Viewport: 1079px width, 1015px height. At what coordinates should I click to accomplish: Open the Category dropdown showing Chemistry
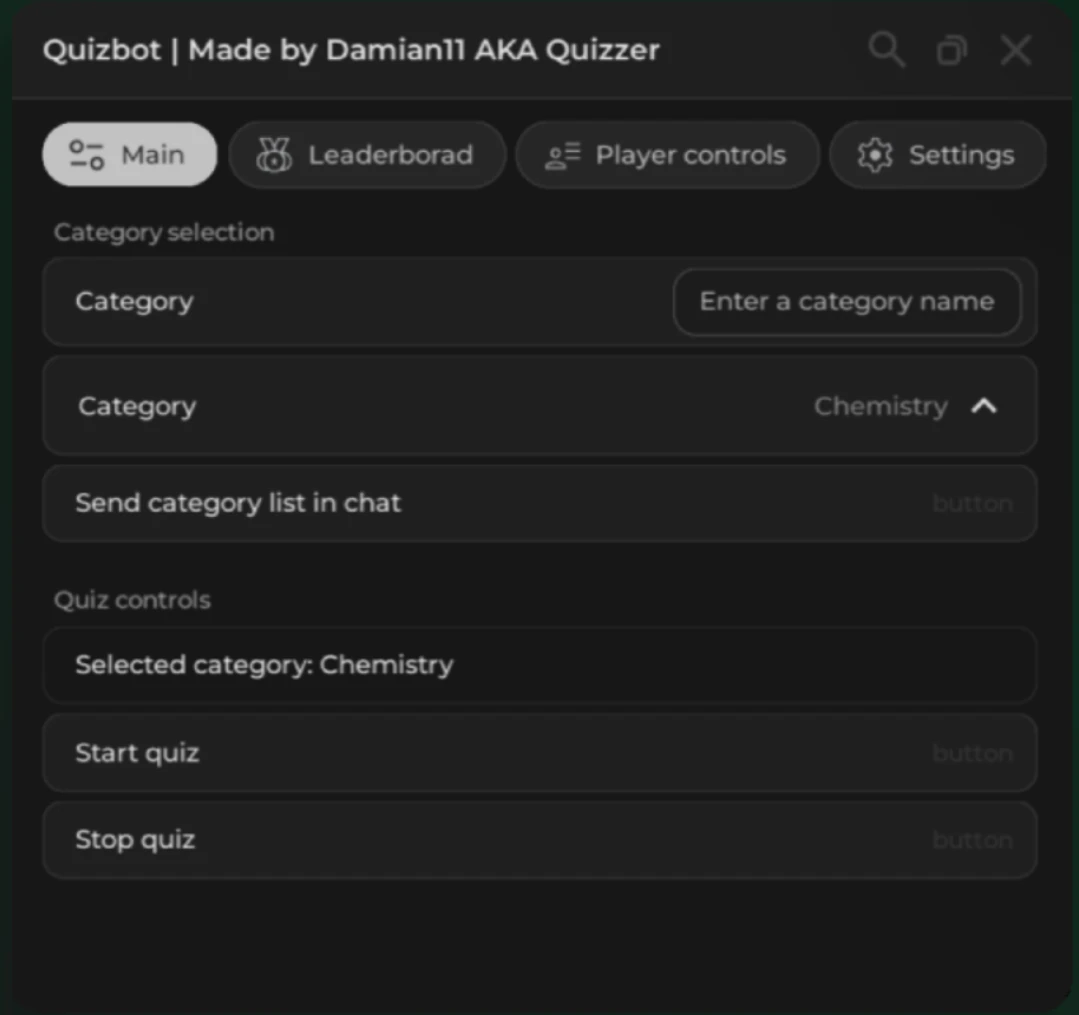click(x=540, y=406)
